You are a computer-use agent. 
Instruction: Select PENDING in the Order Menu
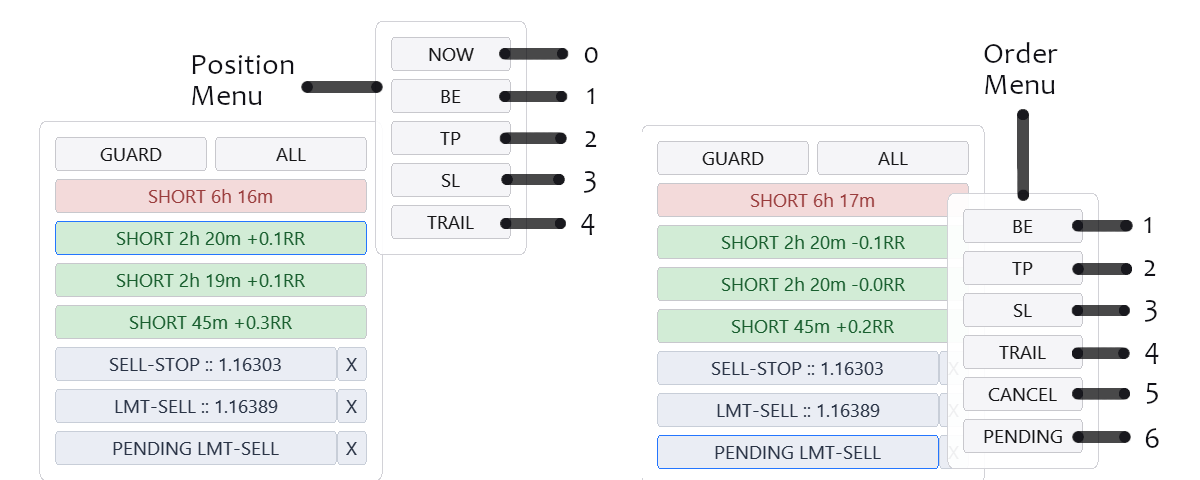(x=1023, y=436)
